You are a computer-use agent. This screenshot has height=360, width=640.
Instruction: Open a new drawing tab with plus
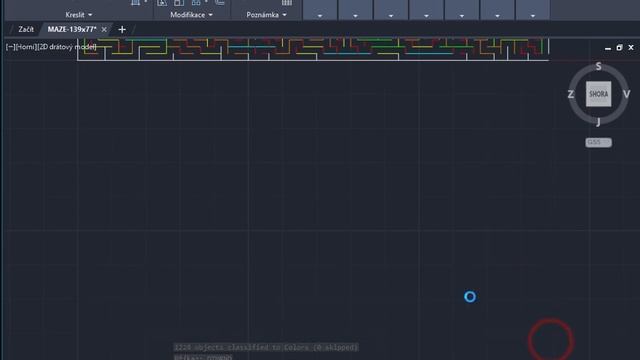coord(122,29)
